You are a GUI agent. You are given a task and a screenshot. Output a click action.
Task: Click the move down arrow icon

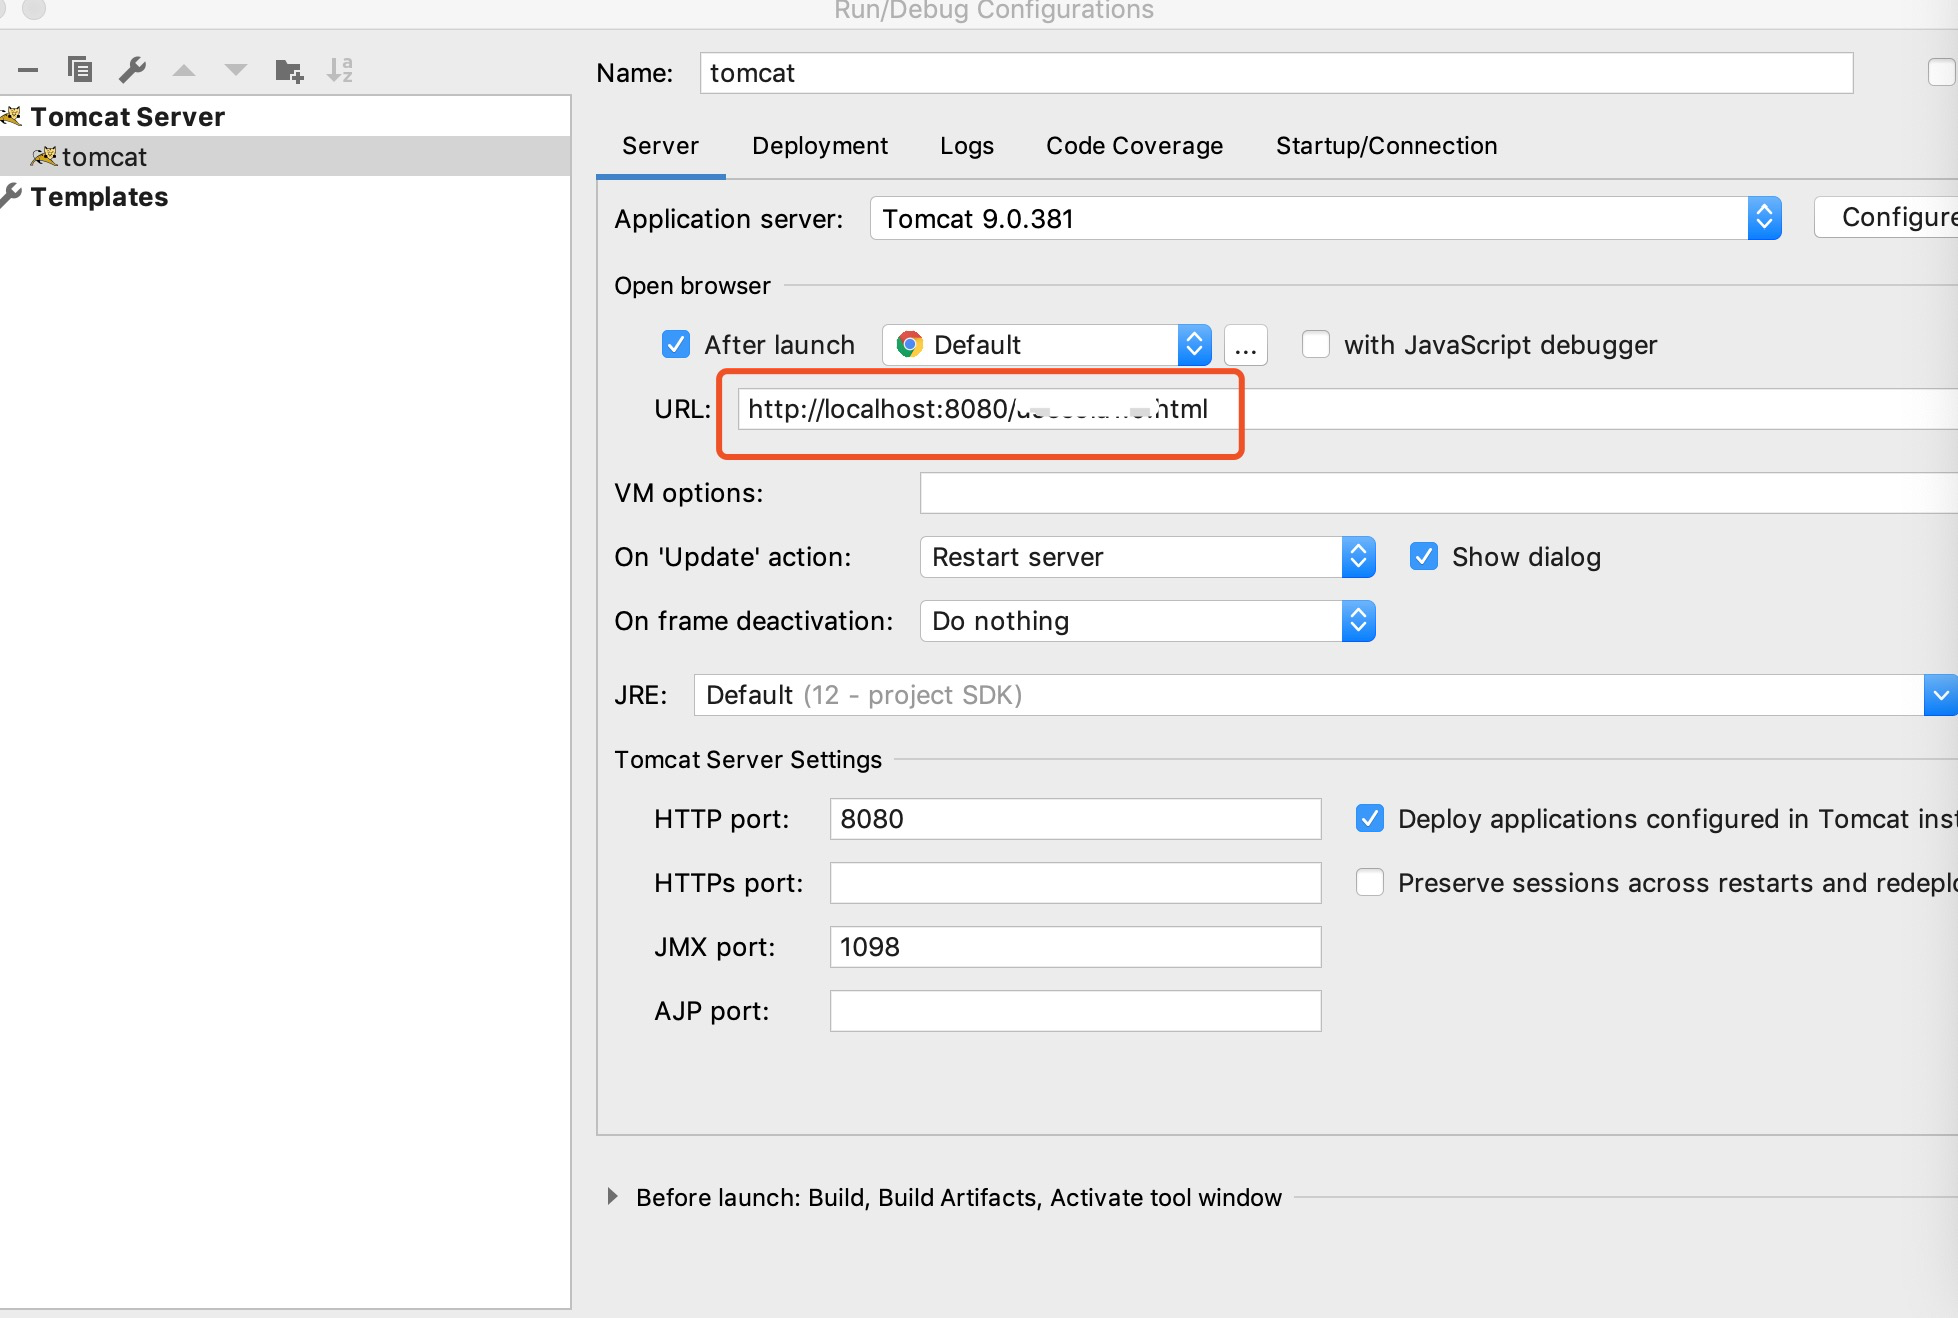236,70
